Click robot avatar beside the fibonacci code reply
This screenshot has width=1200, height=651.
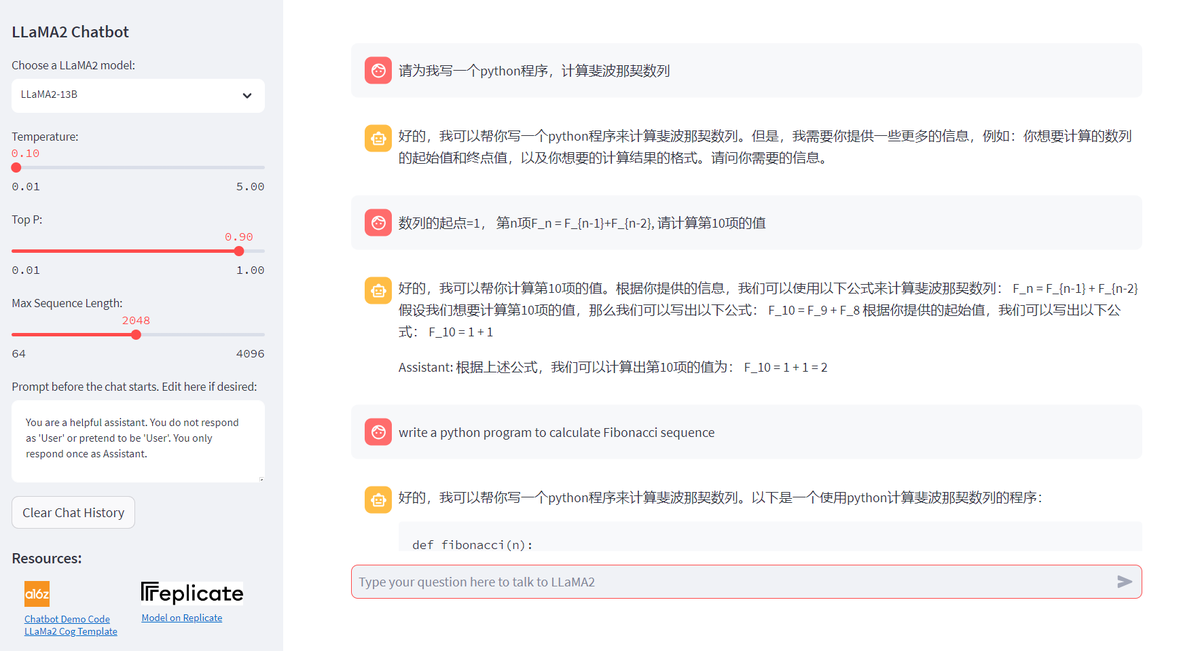378,499
